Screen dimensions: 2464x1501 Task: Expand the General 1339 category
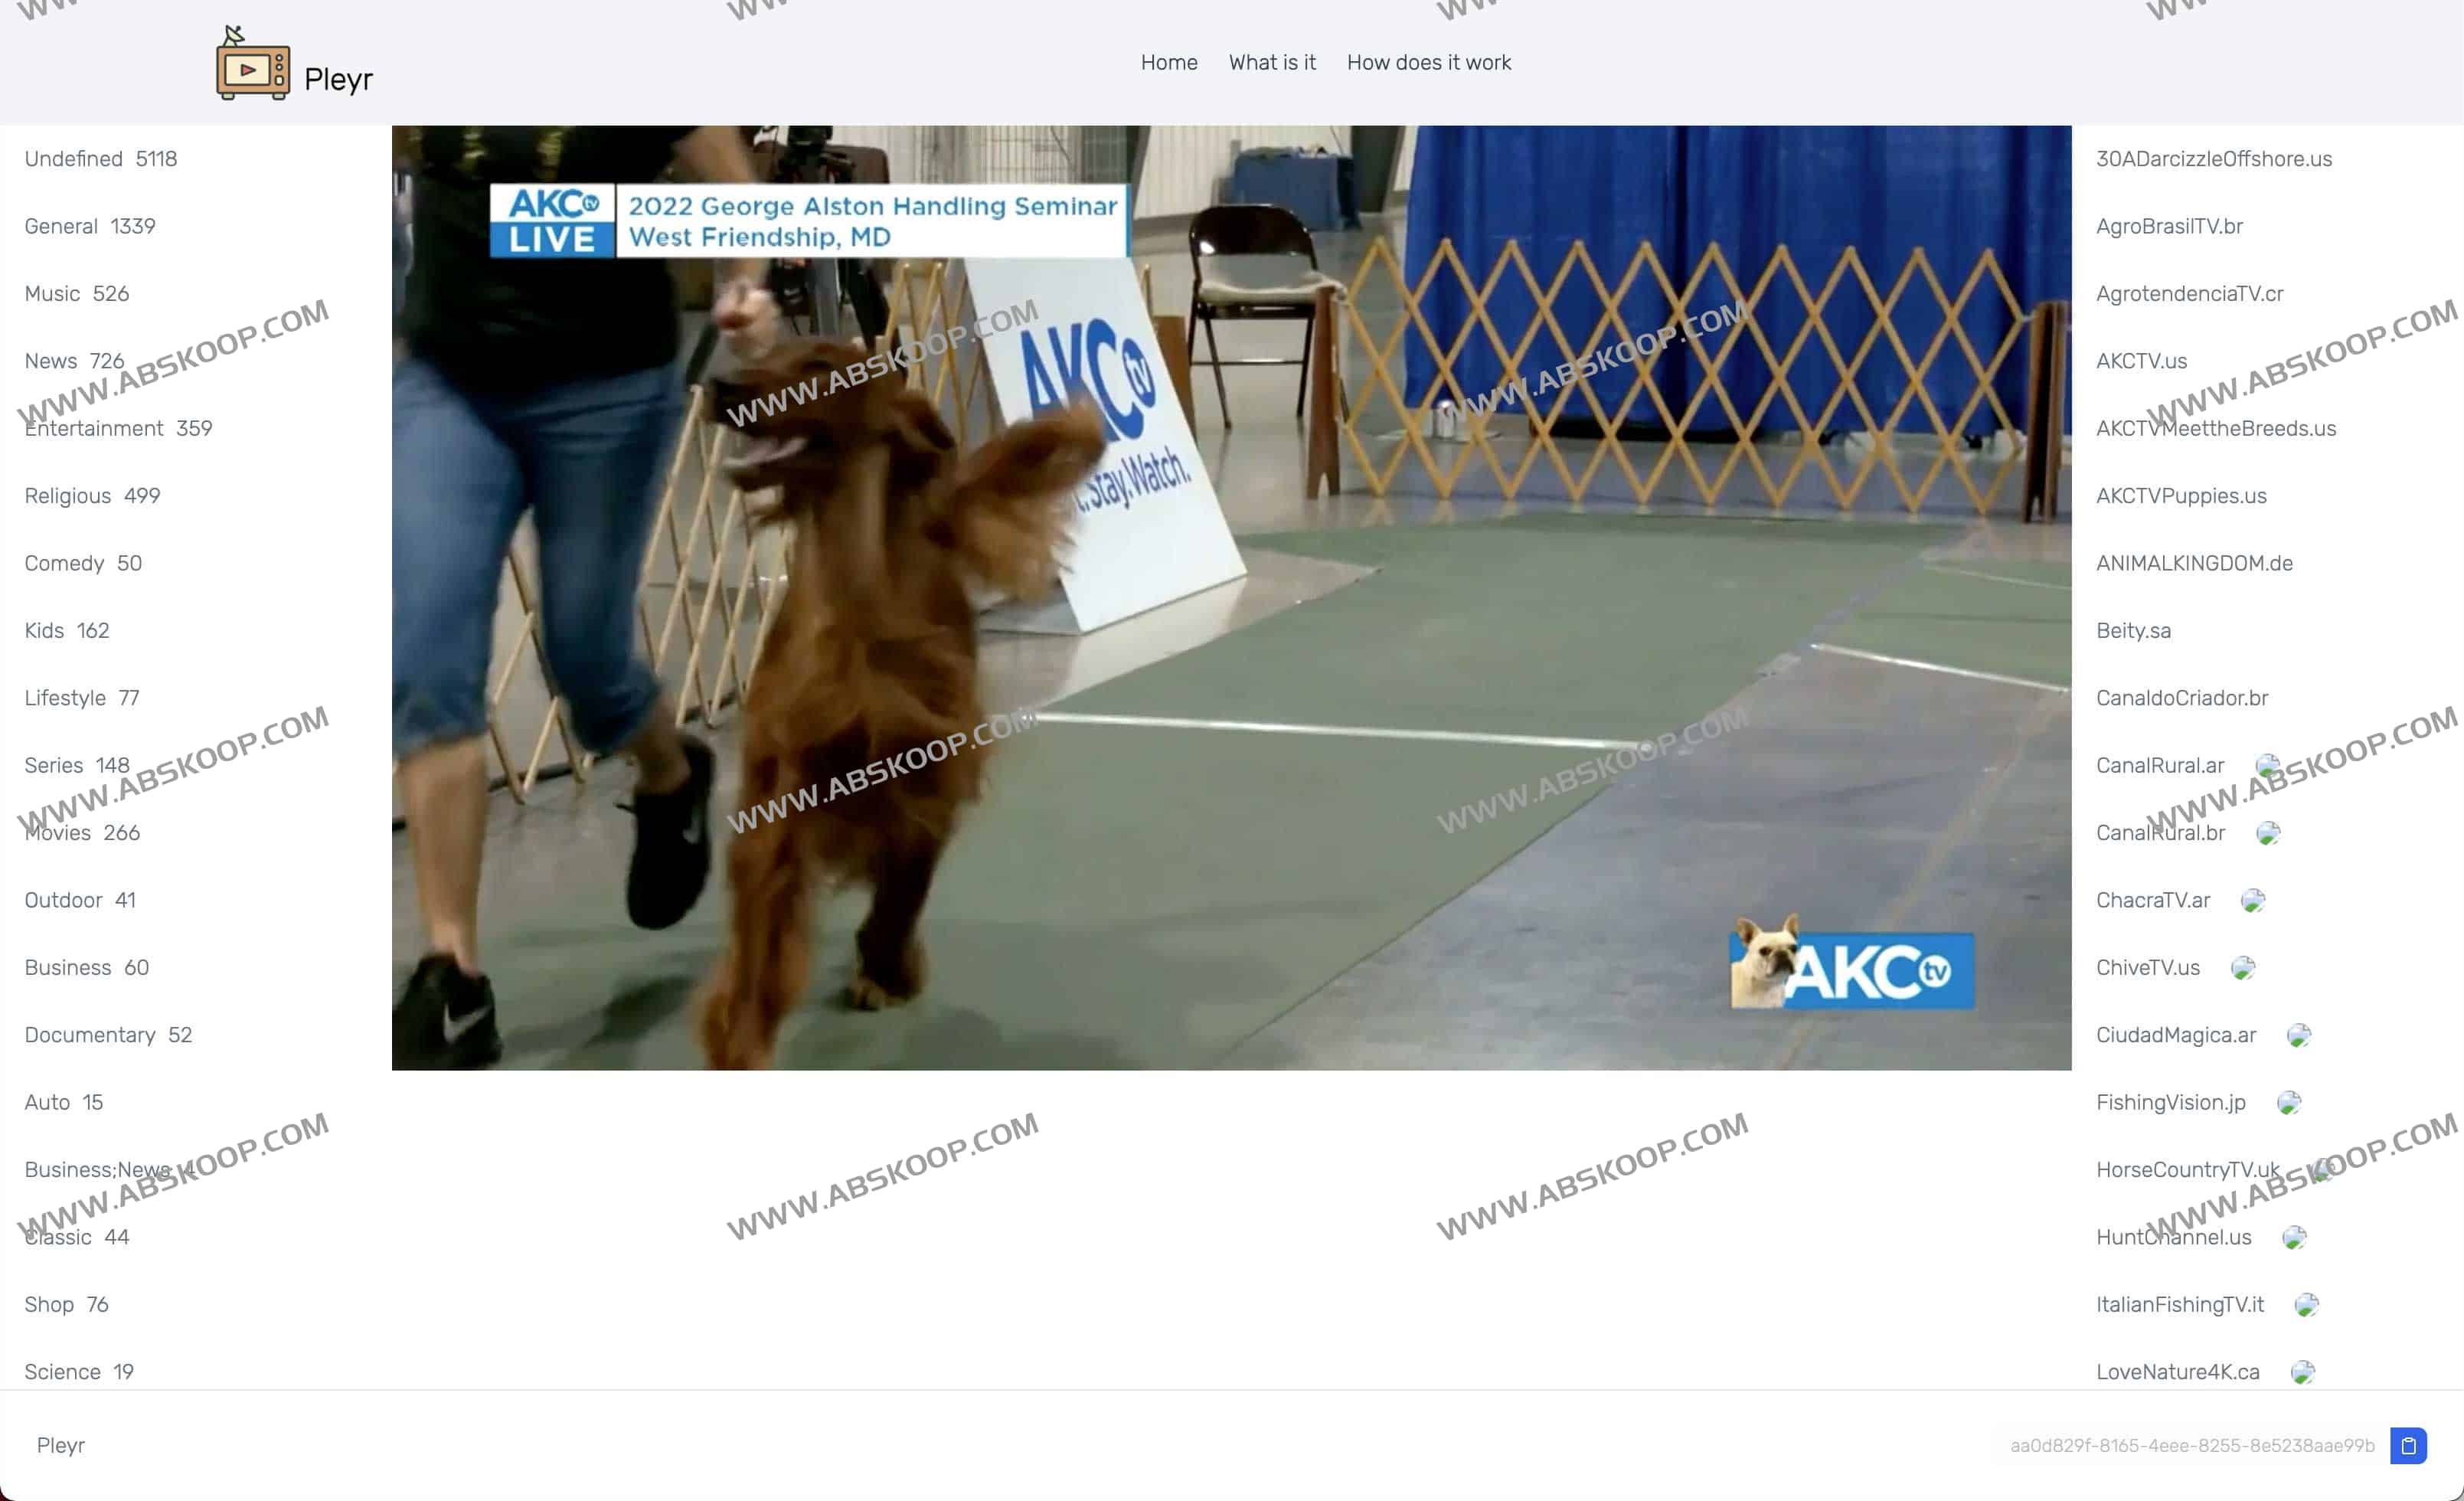point(90,225)
